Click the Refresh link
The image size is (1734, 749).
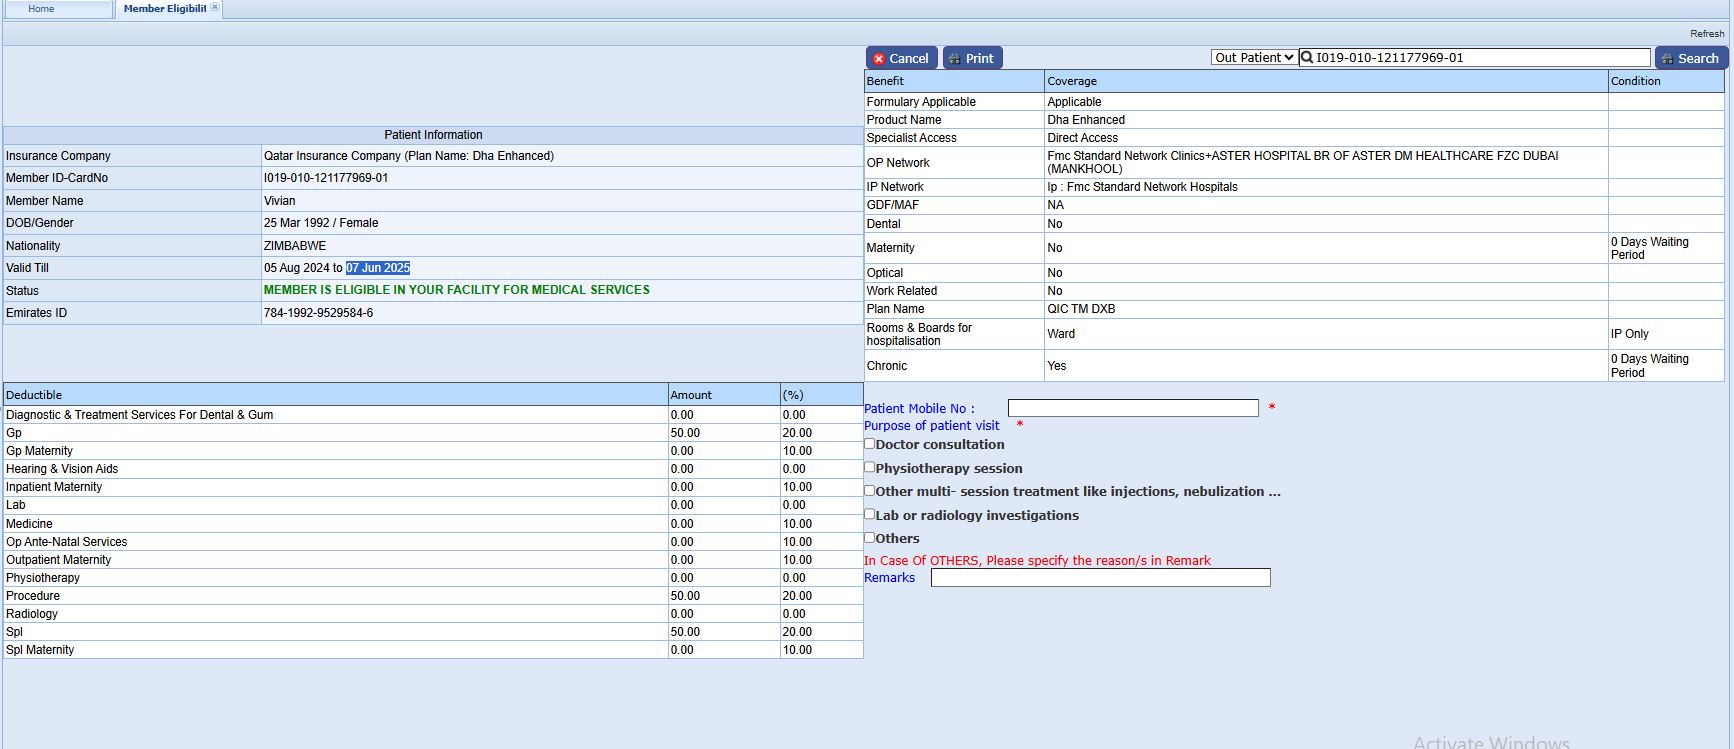pos(1706,34)
